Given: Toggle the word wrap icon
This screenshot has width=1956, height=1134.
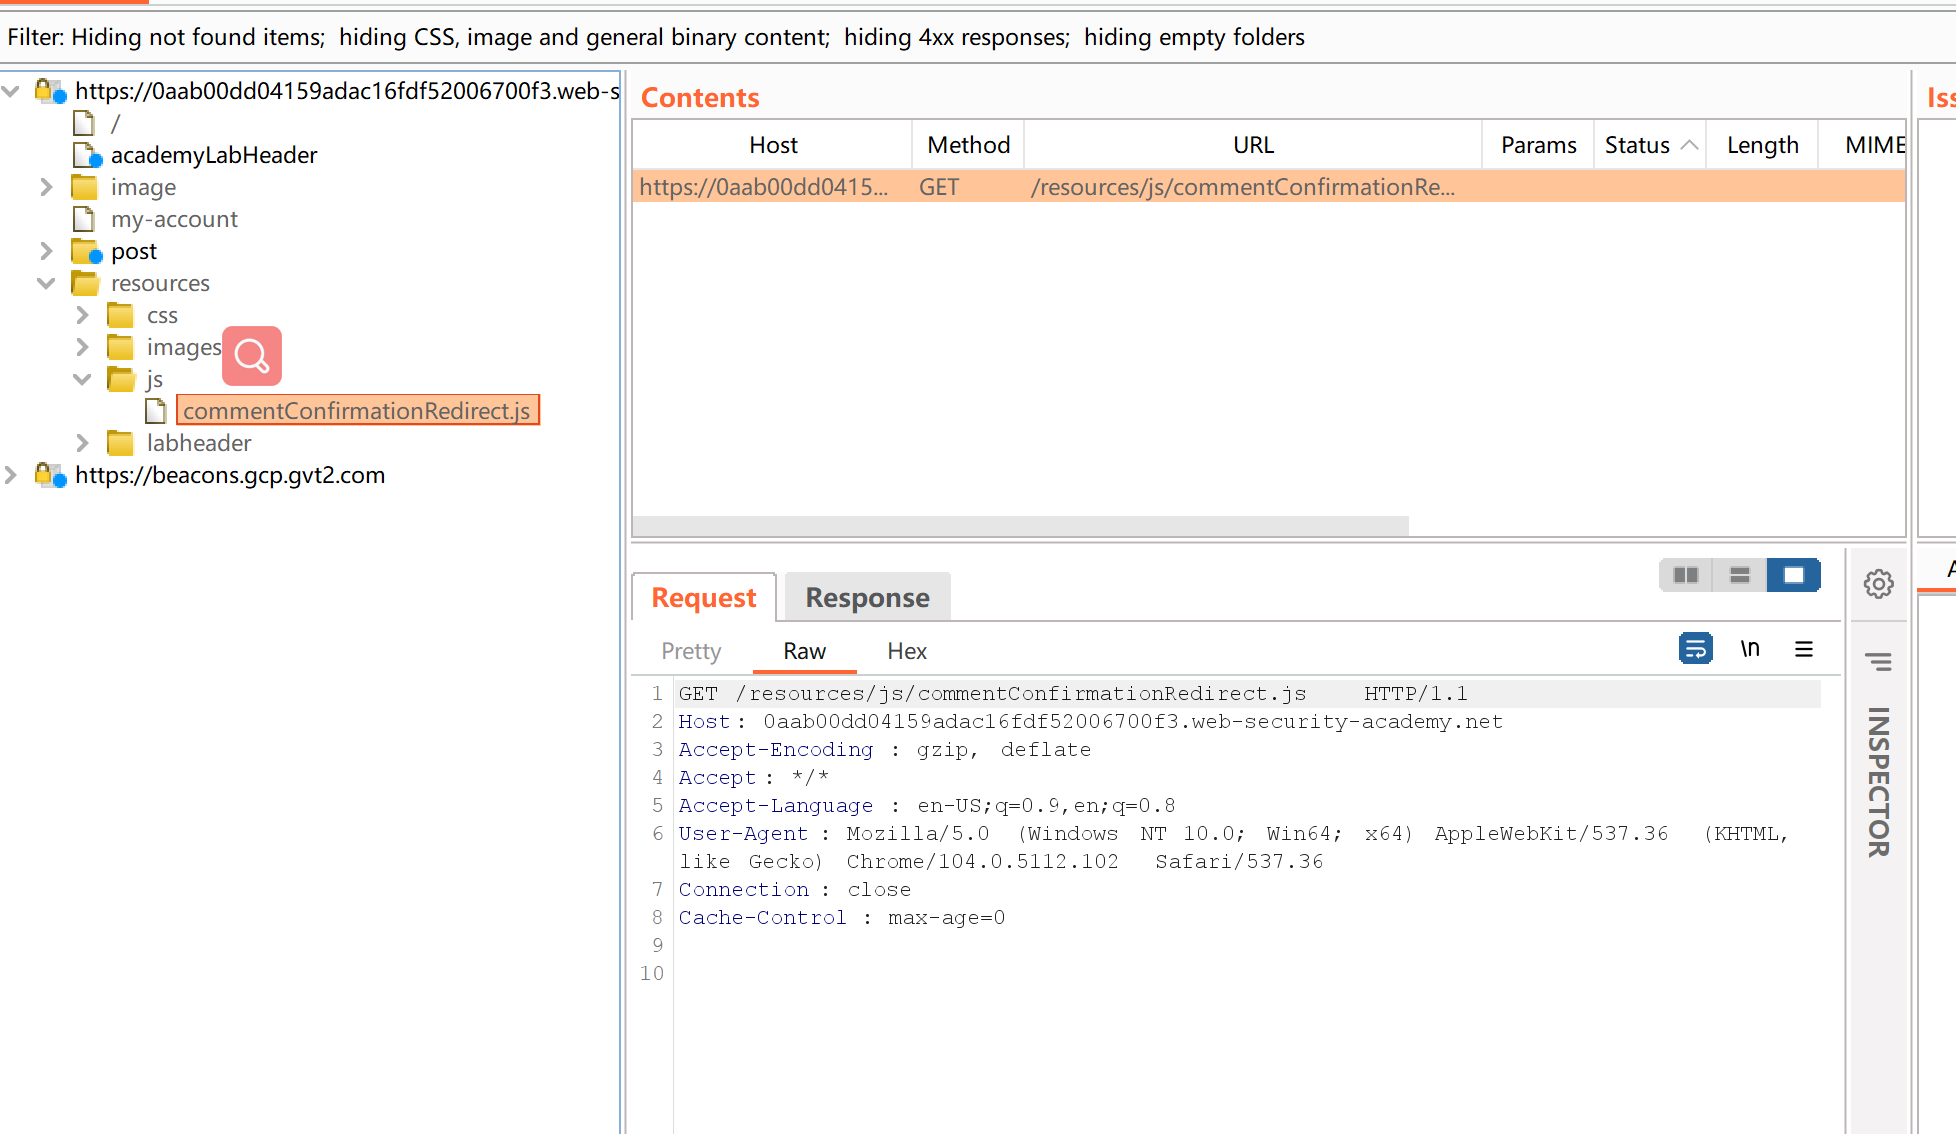Looking at the screenshot, I should tap(1695, 649).
